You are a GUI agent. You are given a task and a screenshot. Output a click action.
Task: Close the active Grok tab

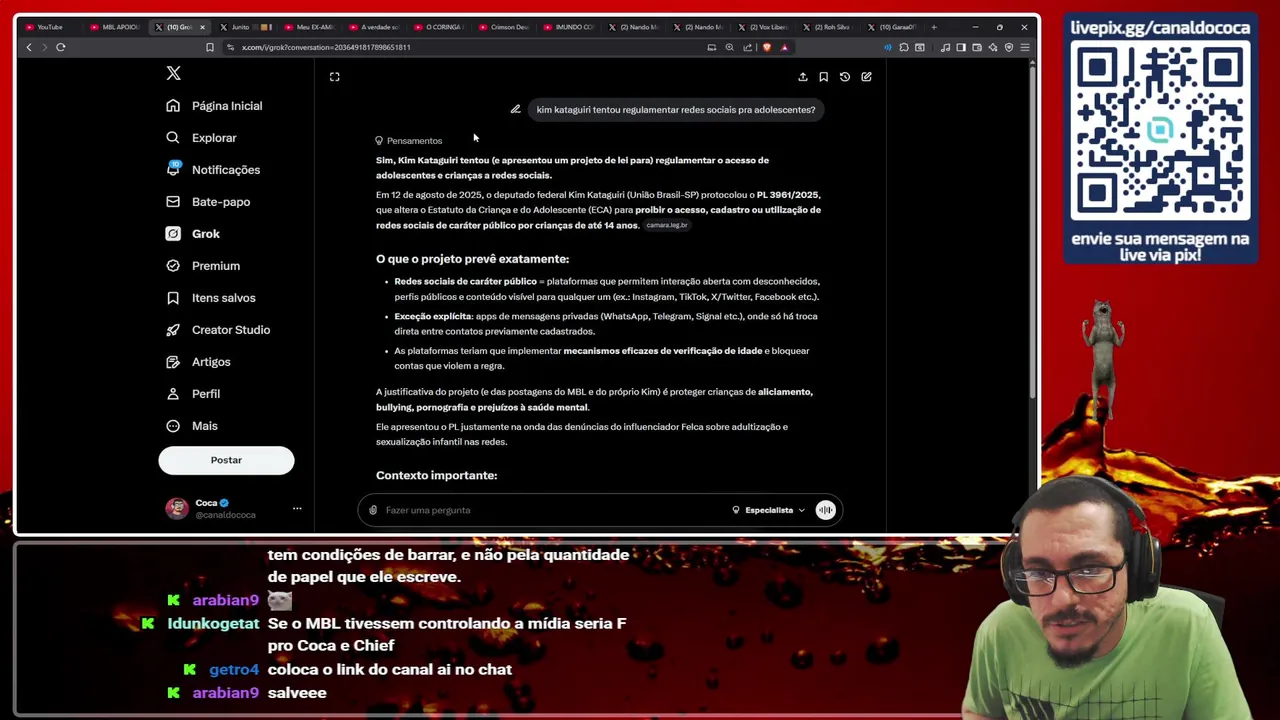202,27
